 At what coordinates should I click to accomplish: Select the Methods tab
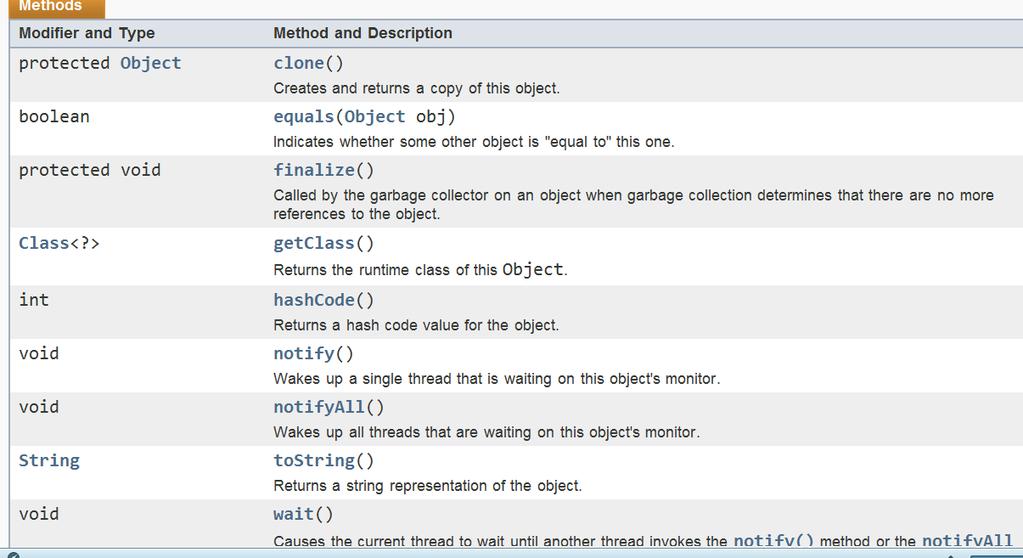point(50,7)
